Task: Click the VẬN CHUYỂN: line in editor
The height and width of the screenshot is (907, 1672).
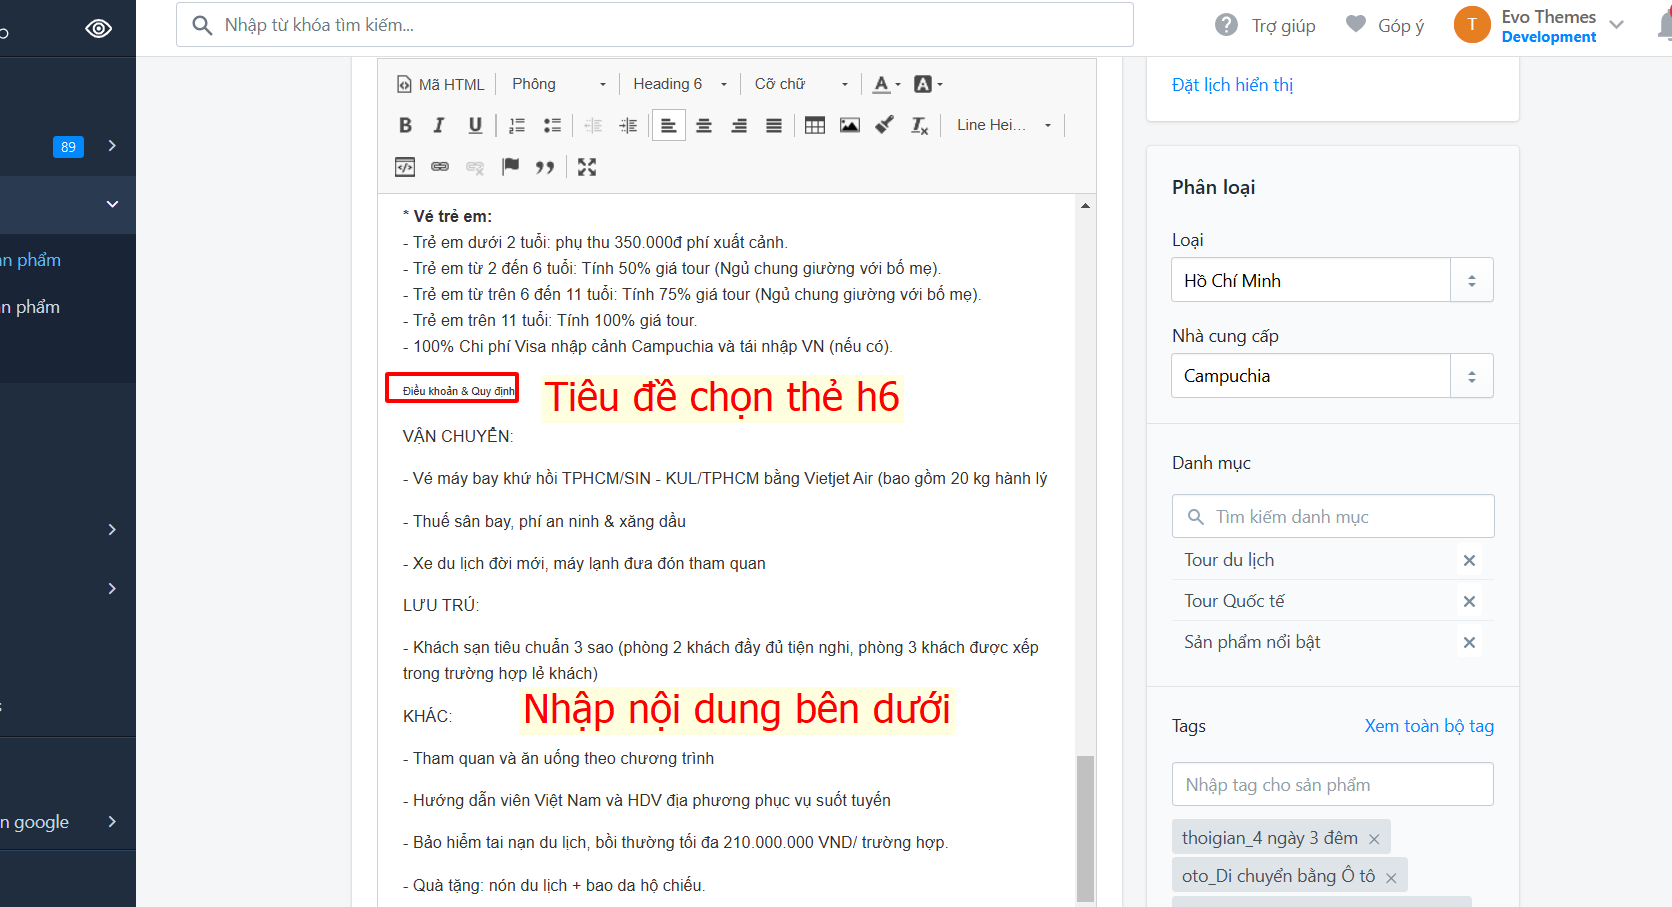Action: [x=458, y=436]
